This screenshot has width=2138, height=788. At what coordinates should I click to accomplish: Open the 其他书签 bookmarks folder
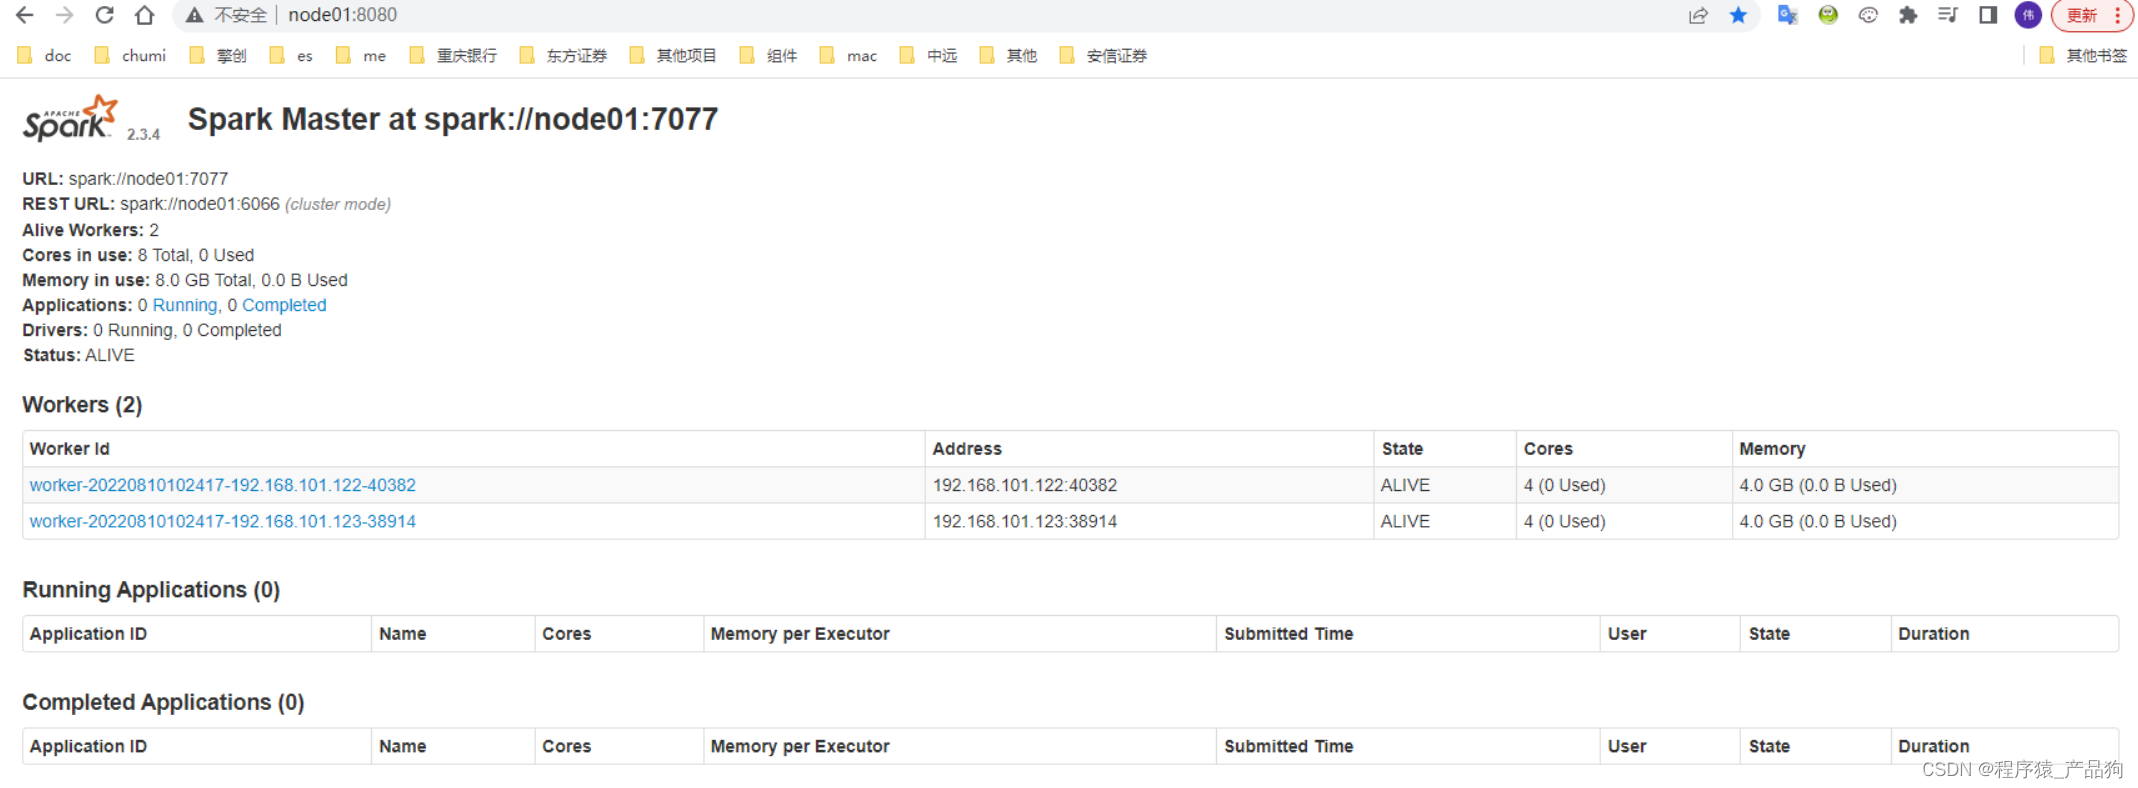point(2083,56)
